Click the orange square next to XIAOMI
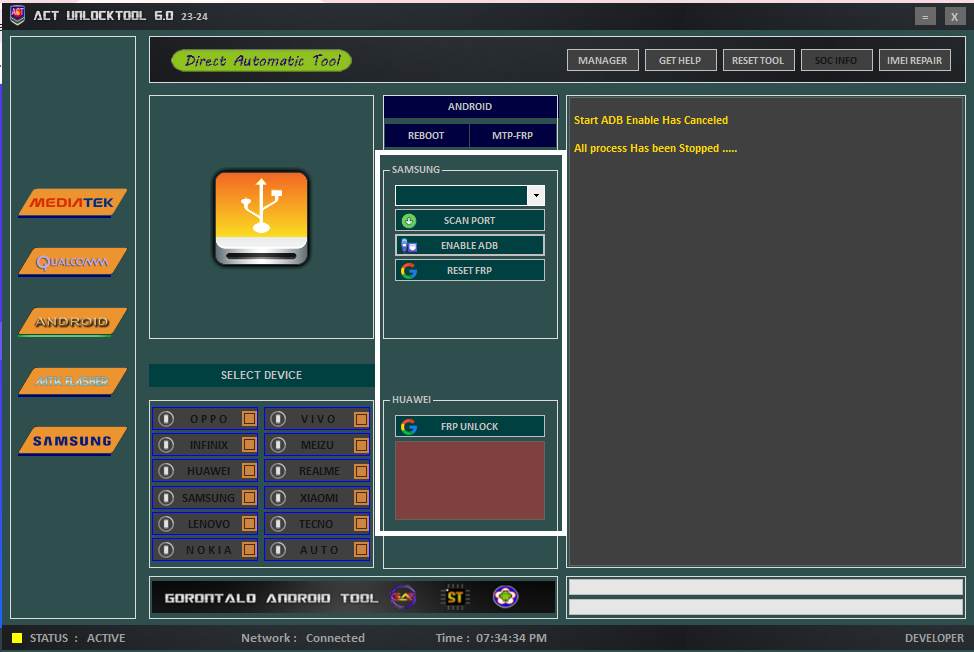This screenshot has width=974, height=652. coord(361,497)
